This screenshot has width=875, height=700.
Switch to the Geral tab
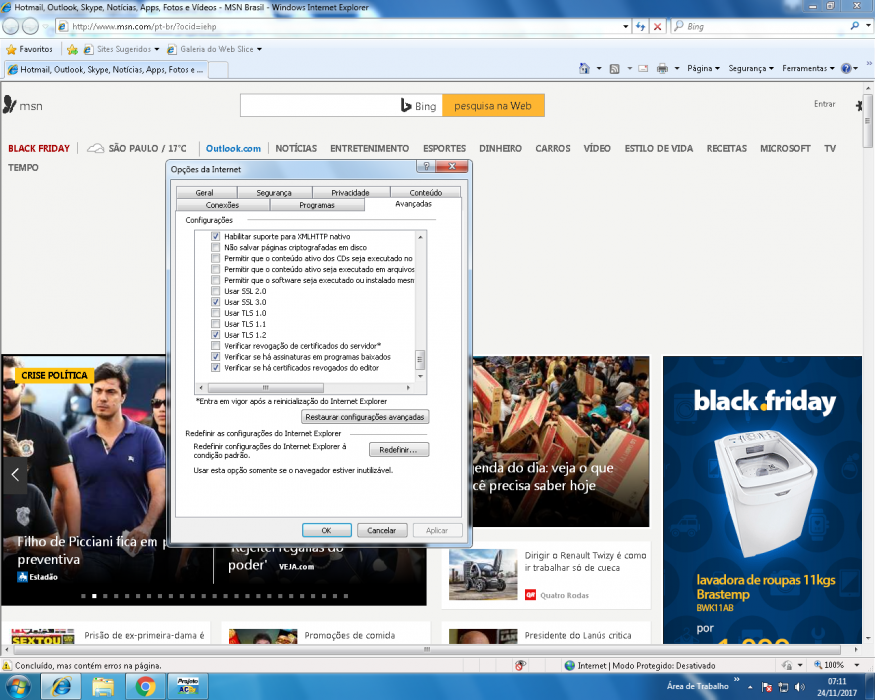pyautogui.click(x=204, y=193)
